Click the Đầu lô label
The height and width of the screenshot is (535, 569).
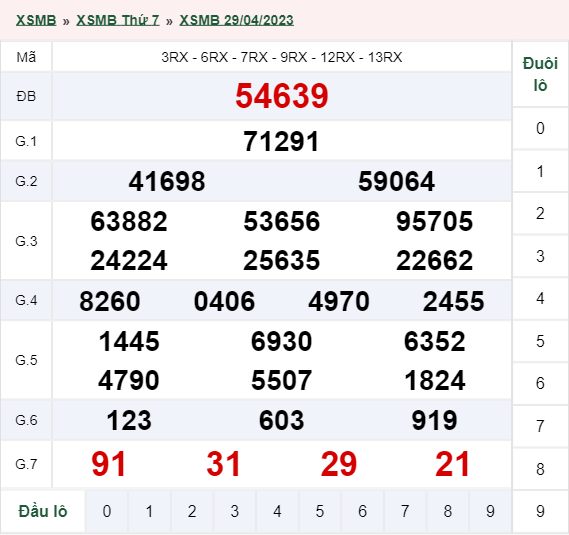coord(43,511)
